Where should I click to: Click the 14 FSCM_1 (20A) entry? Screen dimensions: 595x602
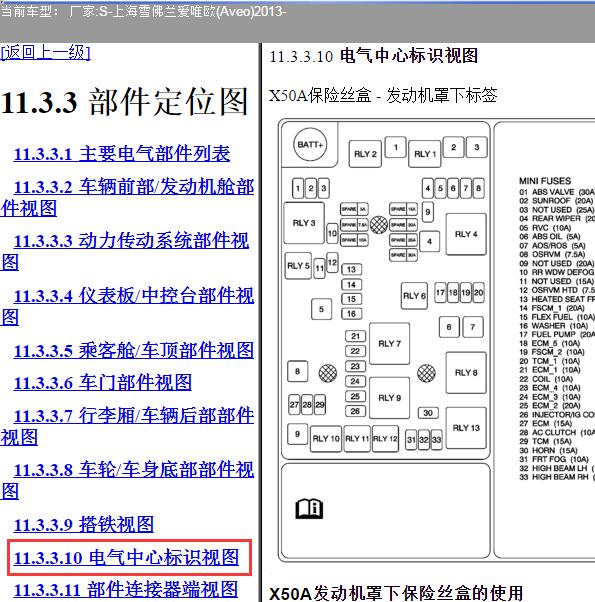552,308
